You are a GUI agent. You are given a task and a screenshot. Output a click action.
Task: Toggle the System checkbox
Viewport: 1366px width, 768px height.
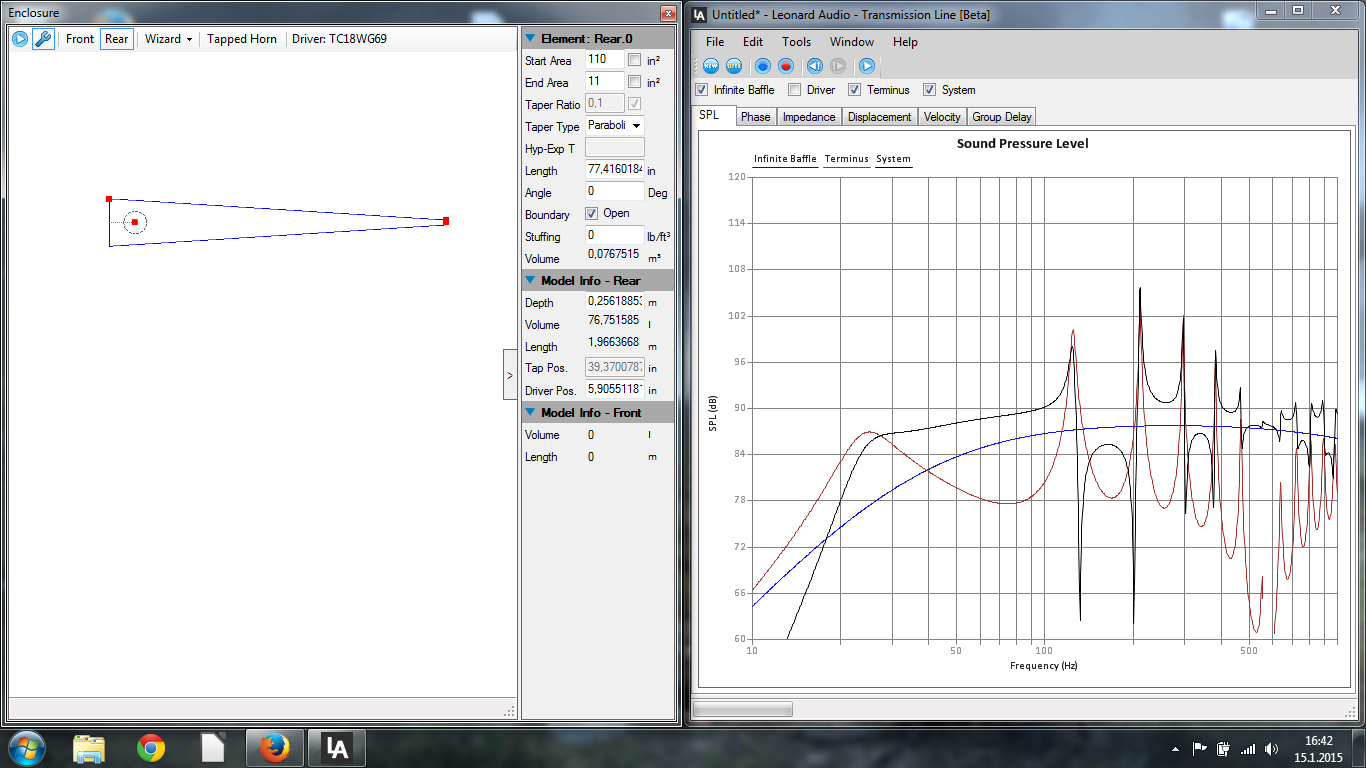click(929, 89)
